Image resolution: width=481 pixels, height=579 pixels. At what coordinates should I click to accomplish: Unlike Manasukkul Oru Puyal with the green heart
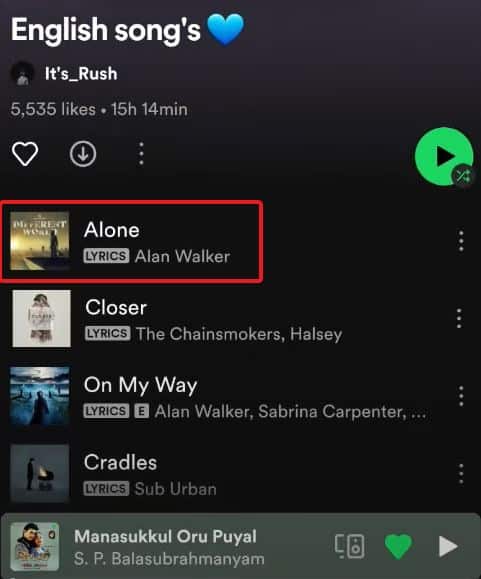pos(398,546)
